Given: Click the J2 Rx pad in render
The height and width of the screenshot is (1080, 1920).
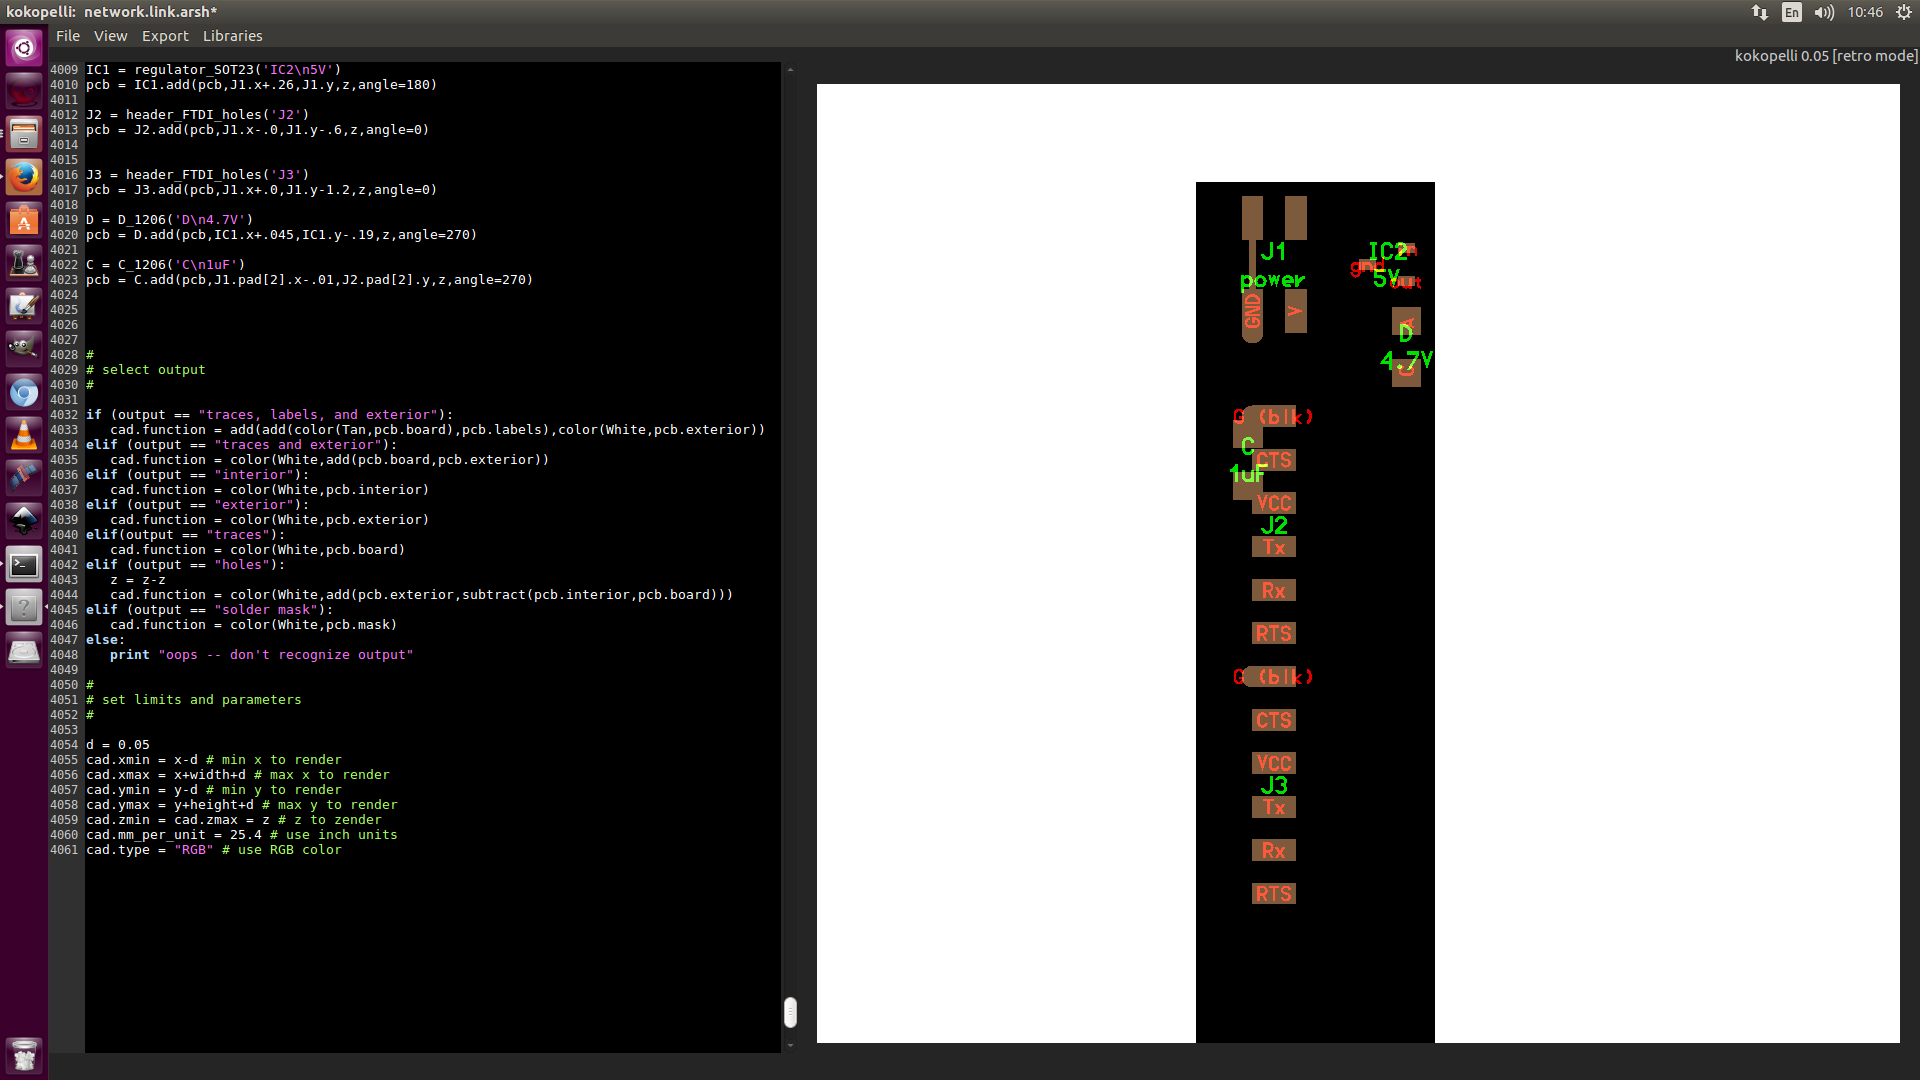Looking at the screenshot, I should [1274, 590].
